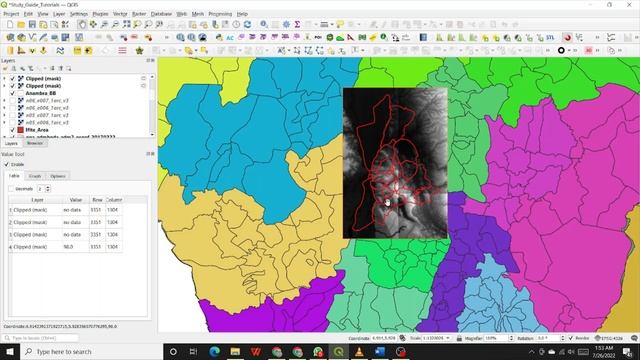Click the Statistical Summary sigma icon
Image resolution: width=640 pixels, height=360 pixels.
[x=298, y=24]
